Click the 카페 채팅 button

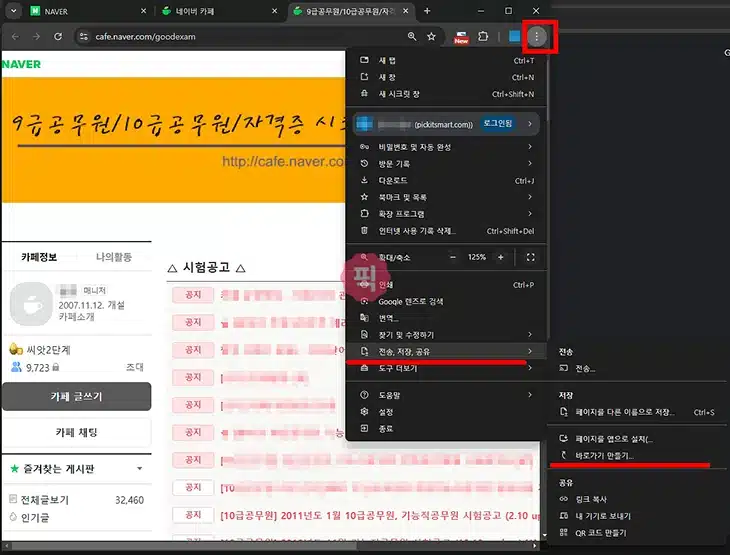pyautogui.click(x=76, y=432)
